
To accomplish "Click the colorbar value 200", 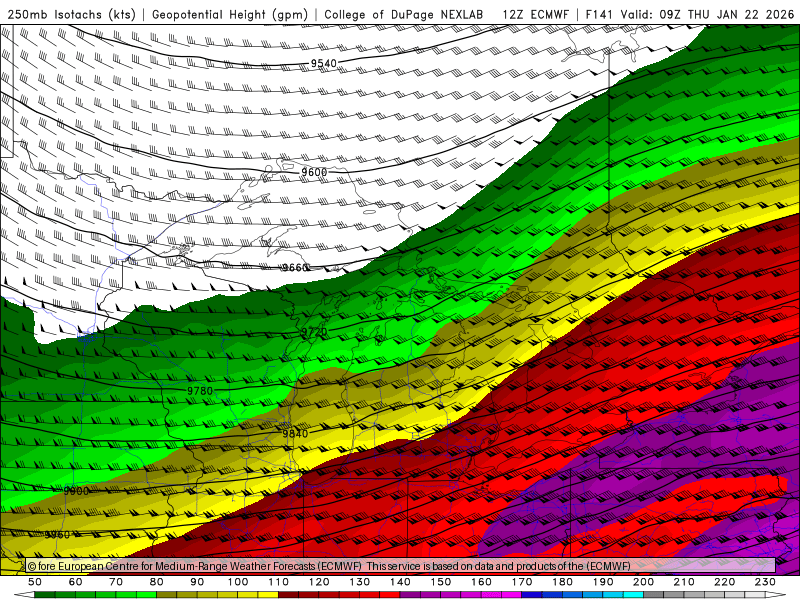I will 643,582.
